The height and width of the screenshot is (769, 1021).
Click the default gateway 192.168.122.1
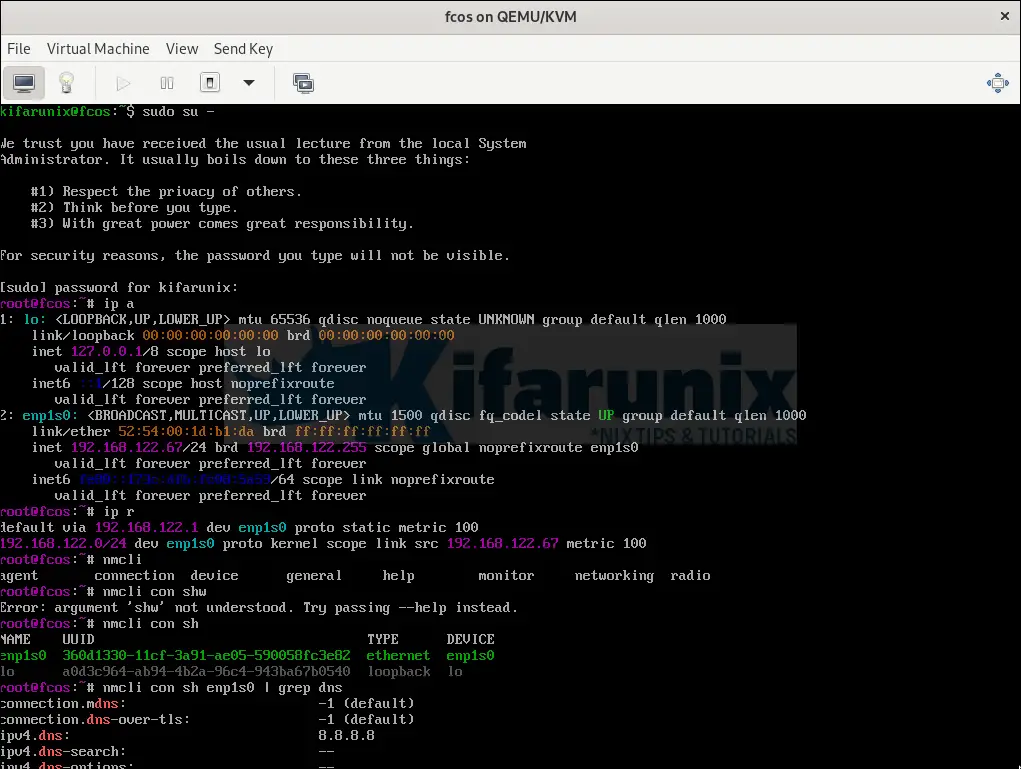(x=147, y=527)
